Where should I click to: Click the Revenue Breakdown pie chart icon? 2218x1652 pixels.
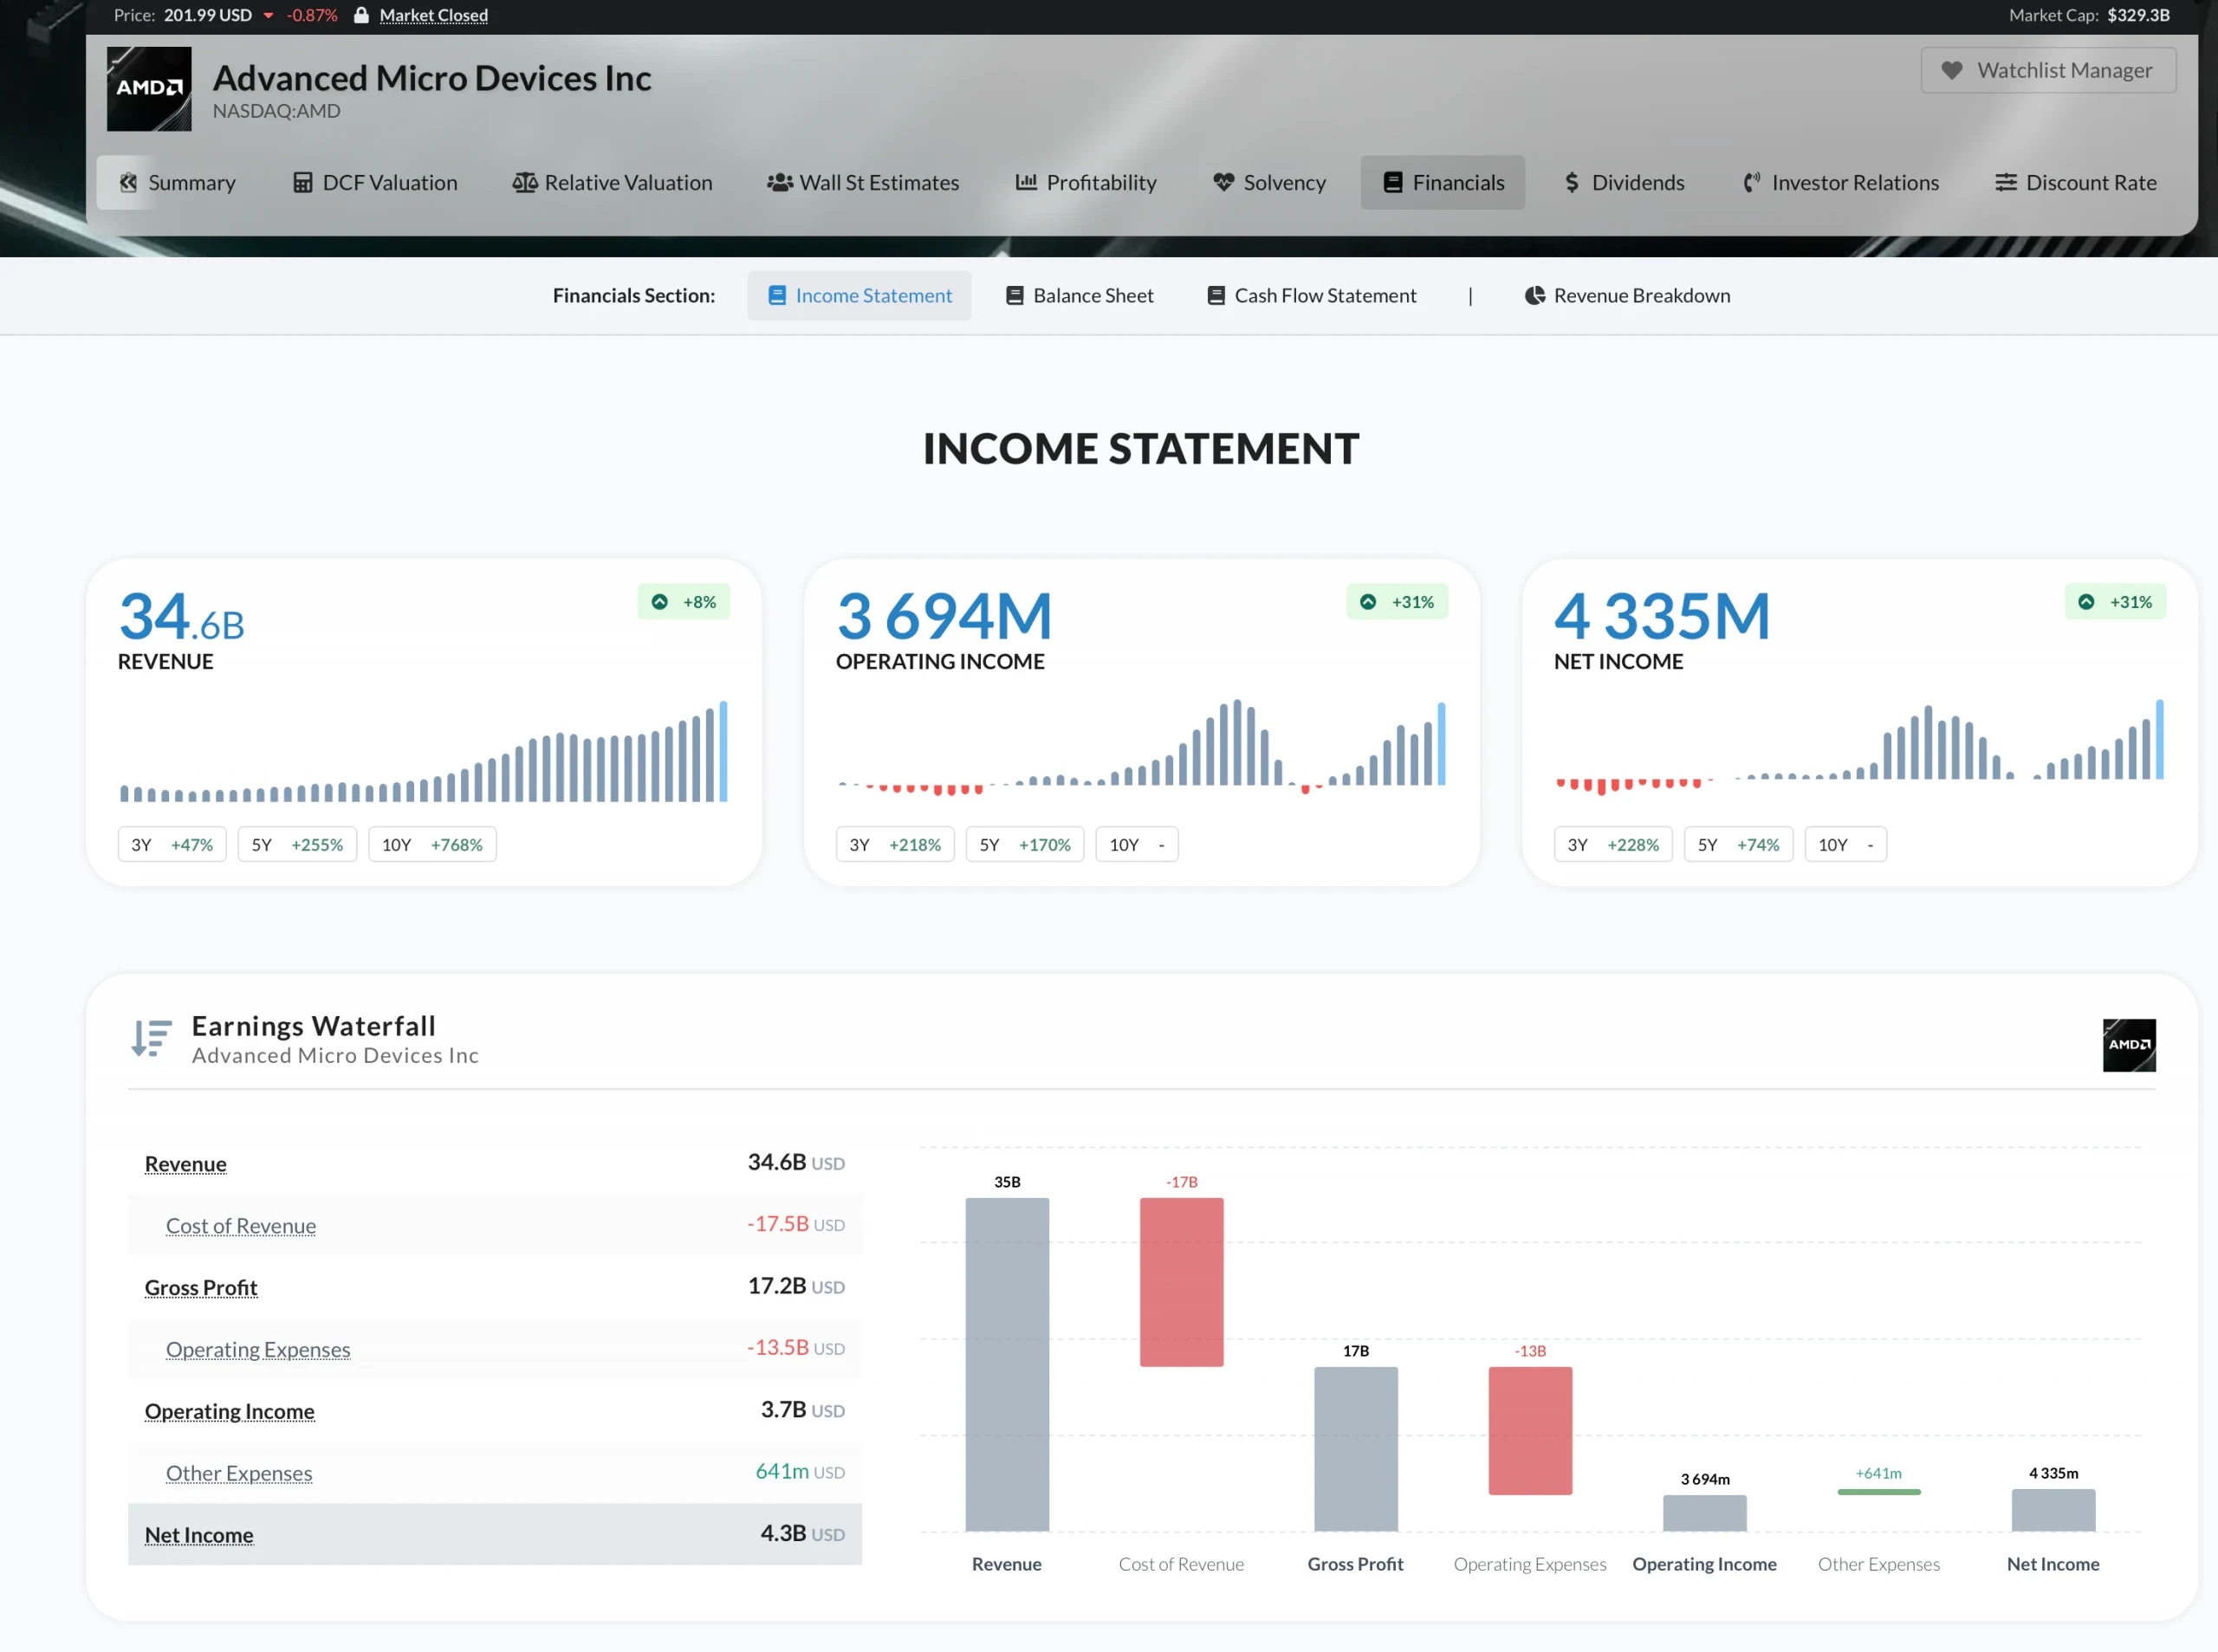pos(1534,295)
